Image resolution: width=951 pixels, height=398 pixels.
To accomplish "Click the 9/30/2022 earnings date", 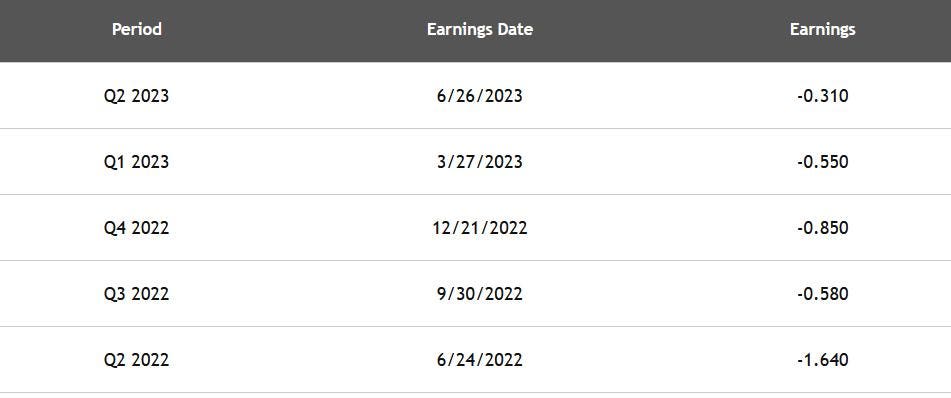I will coord(480,294).
